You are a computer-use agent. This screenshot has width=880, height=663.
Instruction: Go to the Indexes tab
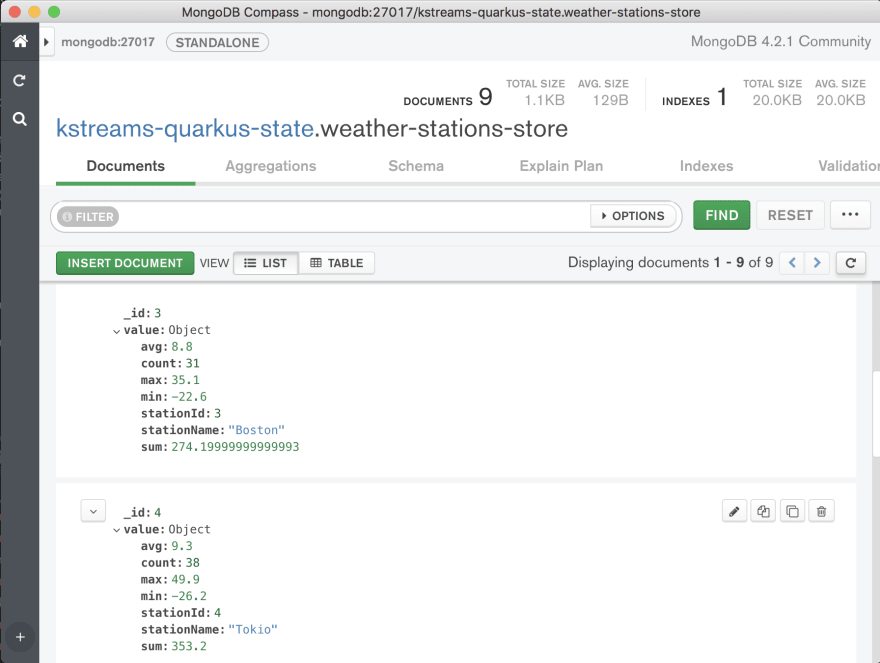[707, 166]
